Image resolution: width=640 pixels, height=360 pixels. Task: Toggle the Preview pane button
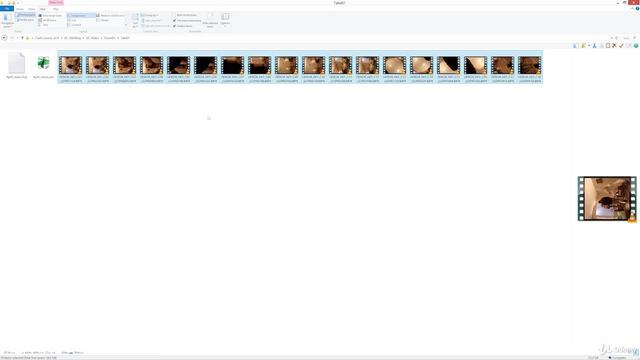[26, 15]
